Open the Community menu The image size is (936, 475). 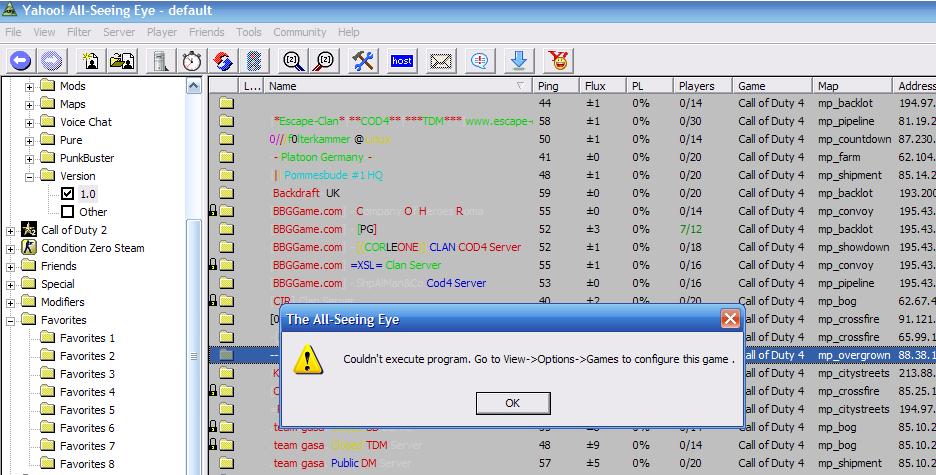[299, 32]
